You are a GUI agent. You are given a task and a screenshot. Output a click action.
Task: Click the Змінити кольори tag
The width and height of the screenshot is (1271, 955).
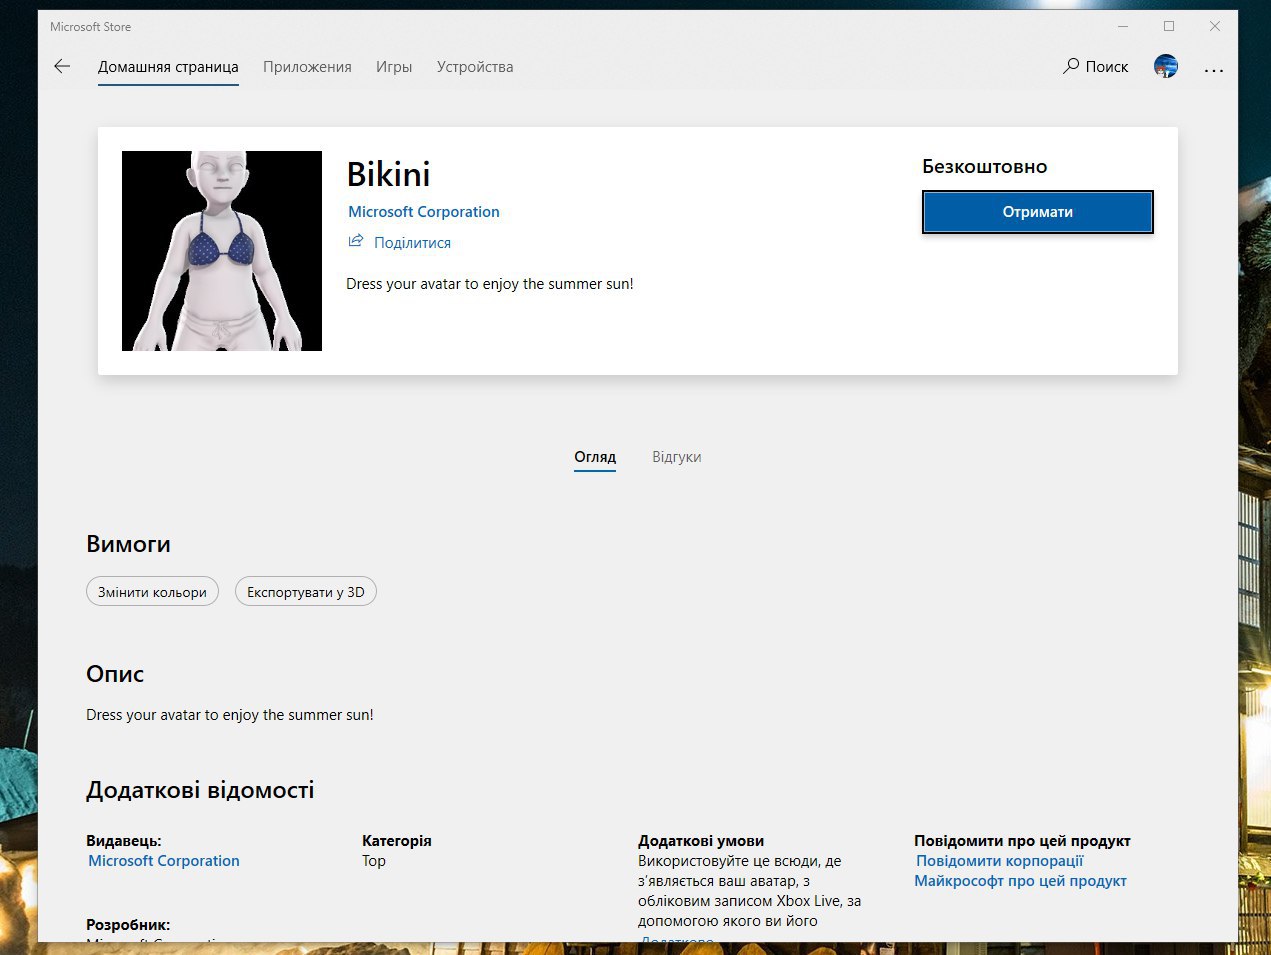click(x=152, y=592)
